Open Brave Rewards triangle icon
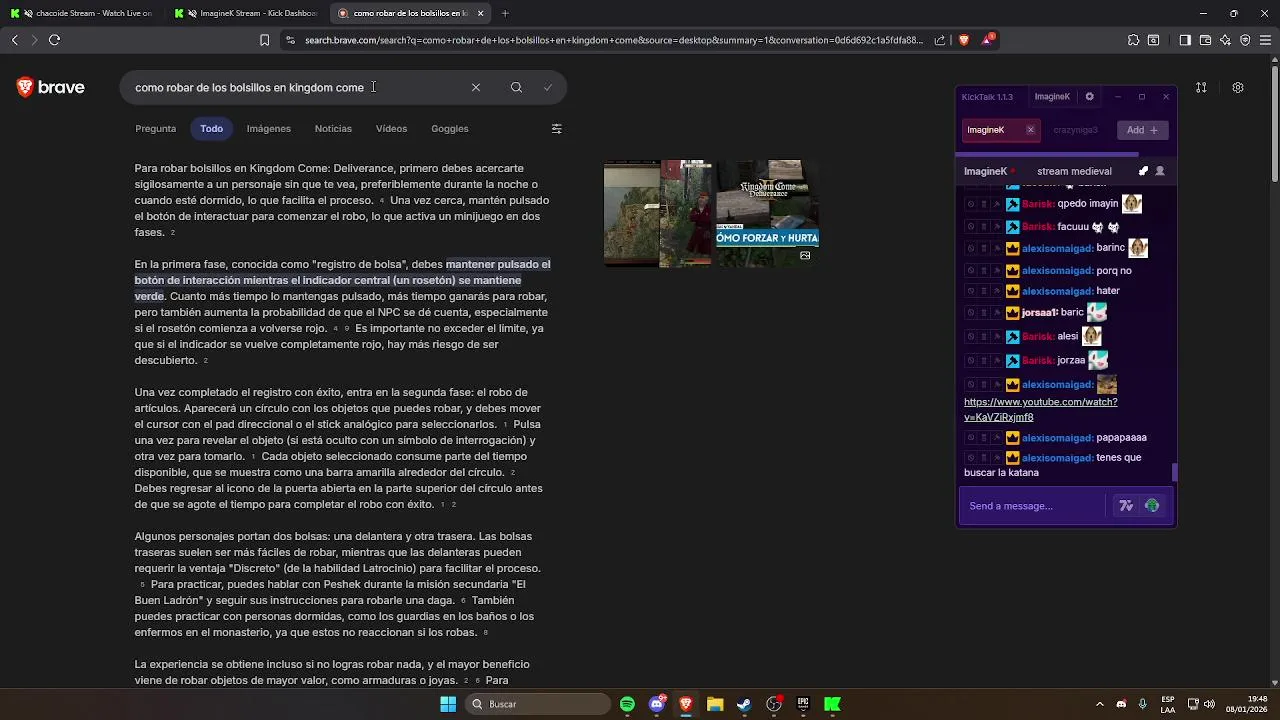This screenshot has height=720, width=1280. click(x=988, y=40)
